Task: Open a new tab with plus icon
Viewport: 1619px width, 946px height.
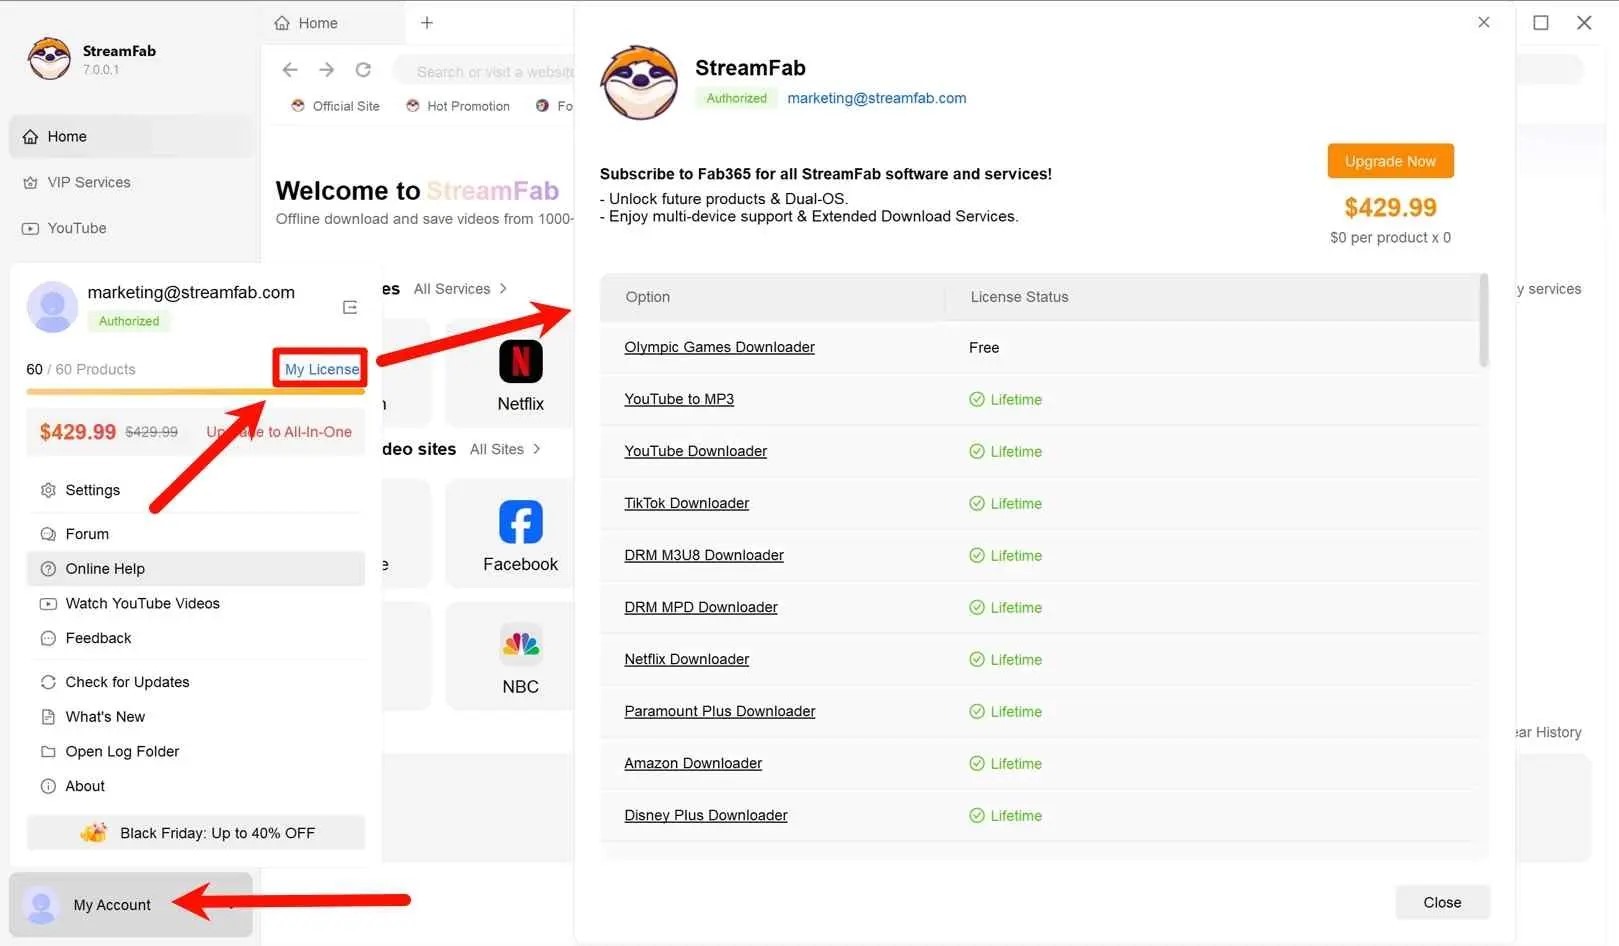Action: click(427, 23)
